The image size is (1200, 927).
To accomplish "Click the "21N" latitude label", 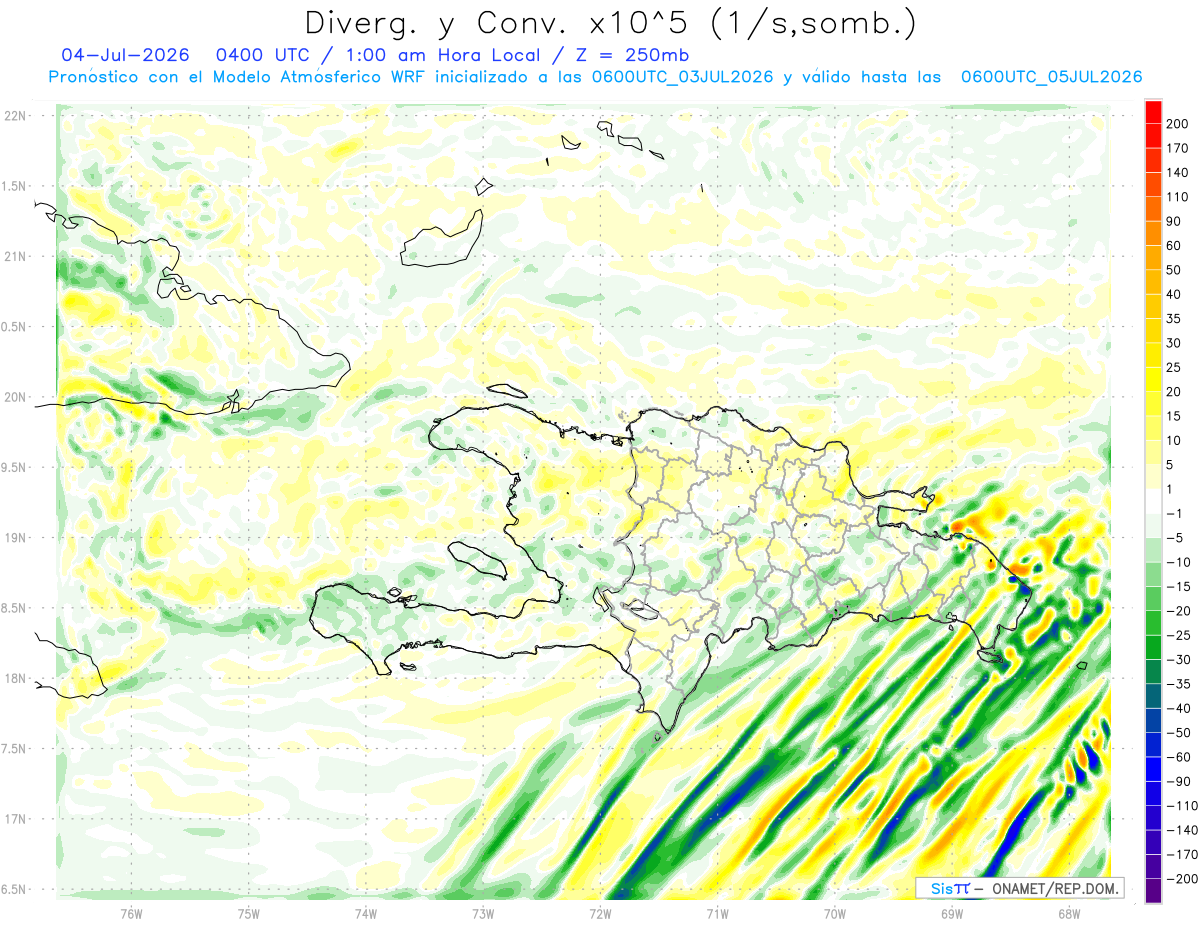I will pos(15,256).
